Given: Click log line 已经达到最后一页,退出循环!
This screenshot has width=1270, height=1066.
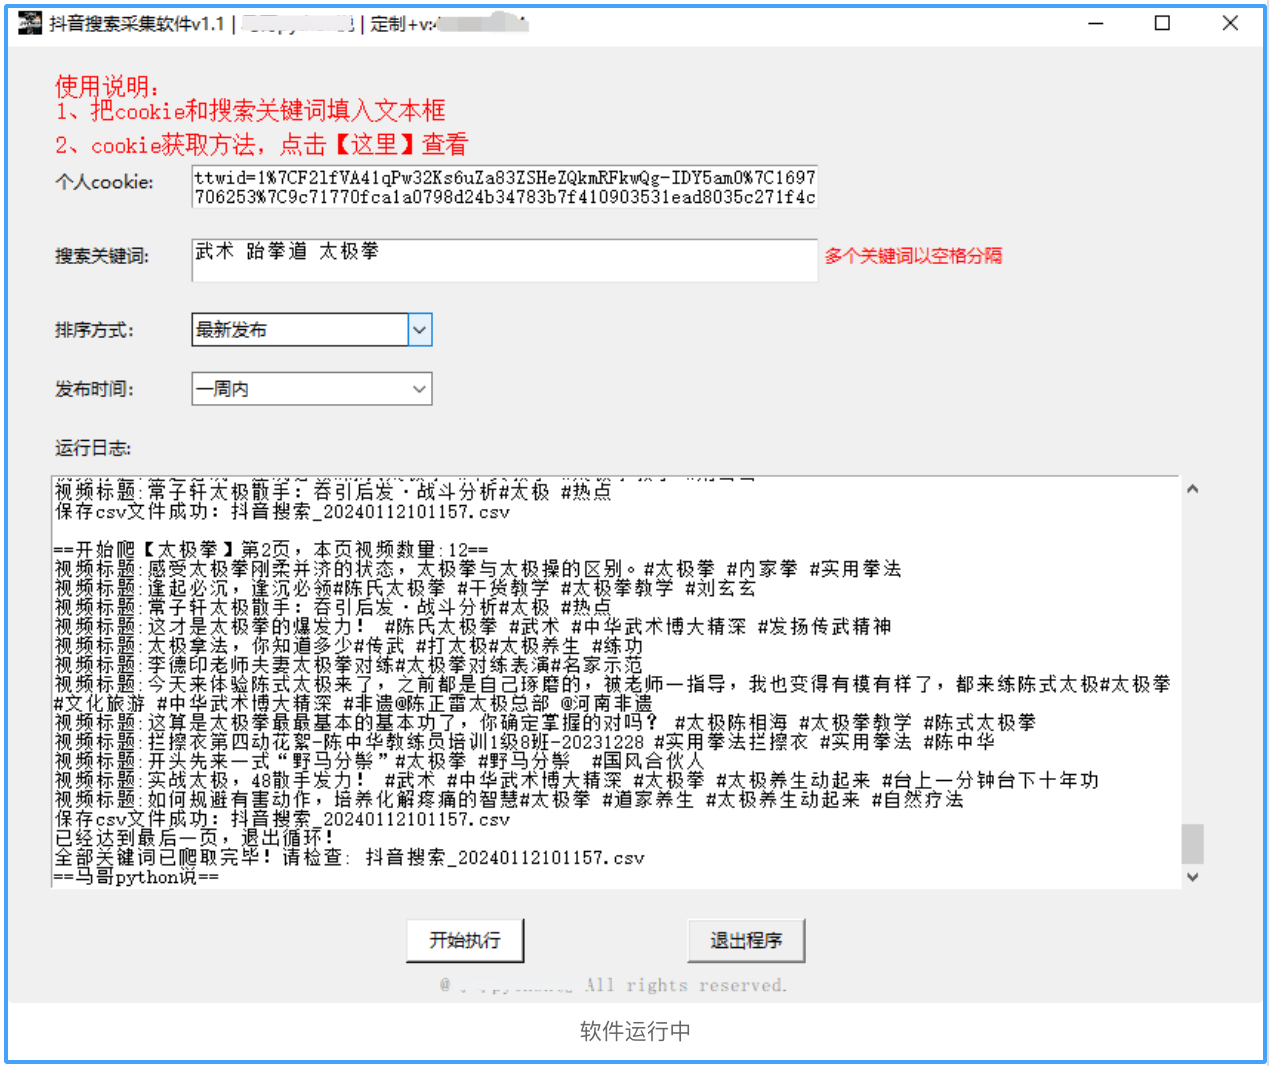Looking at the screenshot, I should point(194,838).
